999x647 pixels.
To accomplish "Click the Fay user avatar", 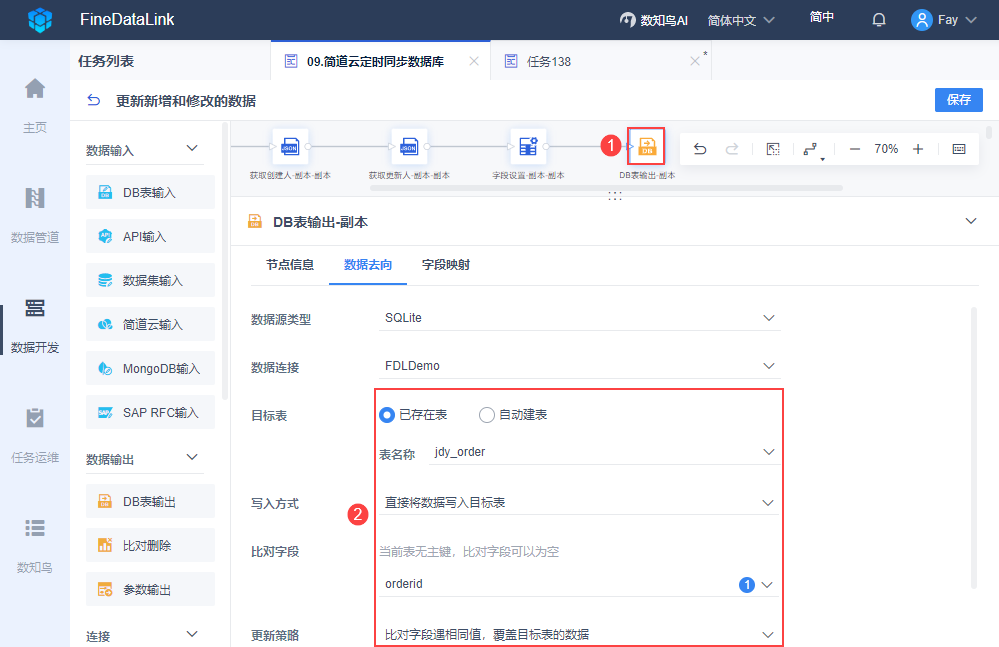I will [921, 20].
